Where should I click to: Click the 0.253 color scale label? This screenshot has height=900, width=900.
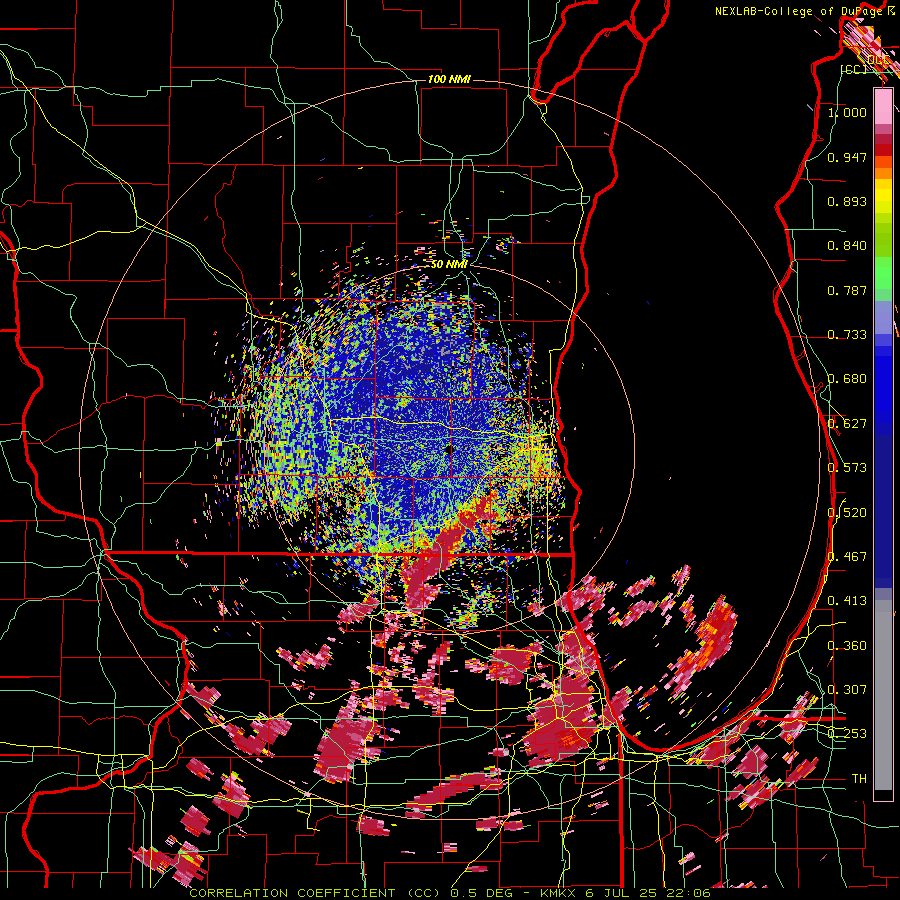pyautogui.click(x=847, y=734)
